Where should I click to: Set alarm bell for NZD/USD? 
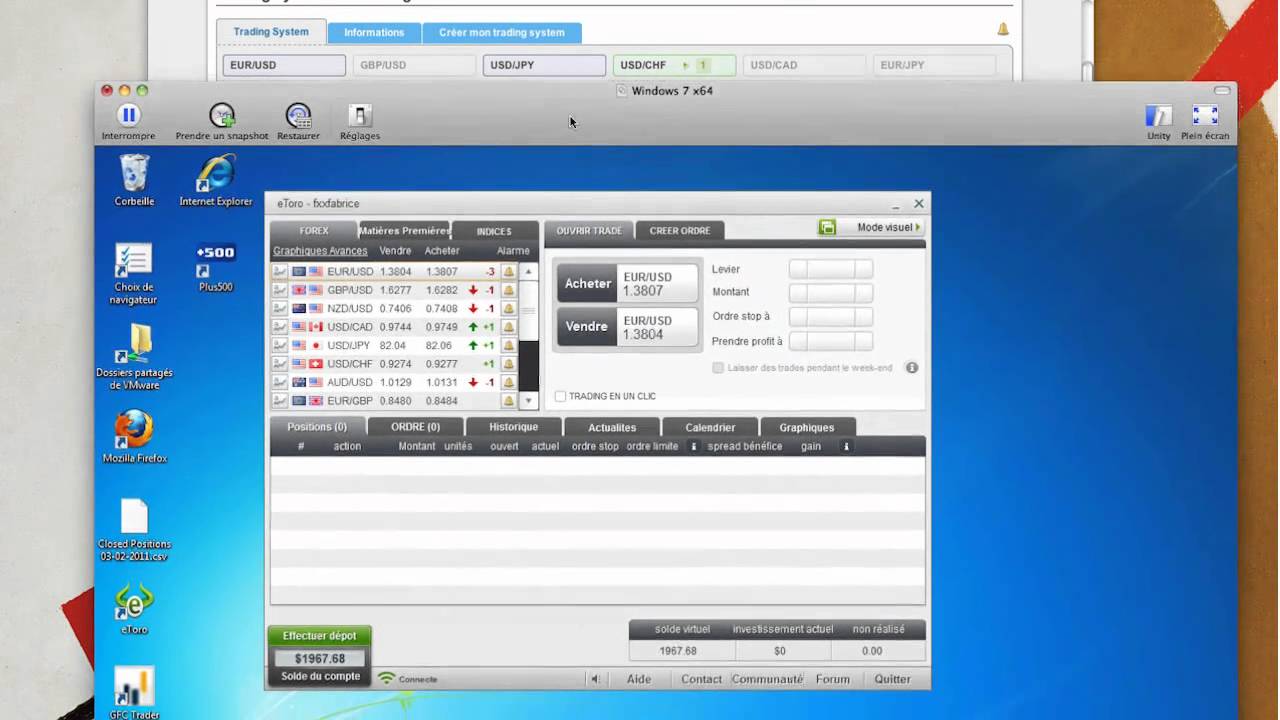[x=508, y=308]
